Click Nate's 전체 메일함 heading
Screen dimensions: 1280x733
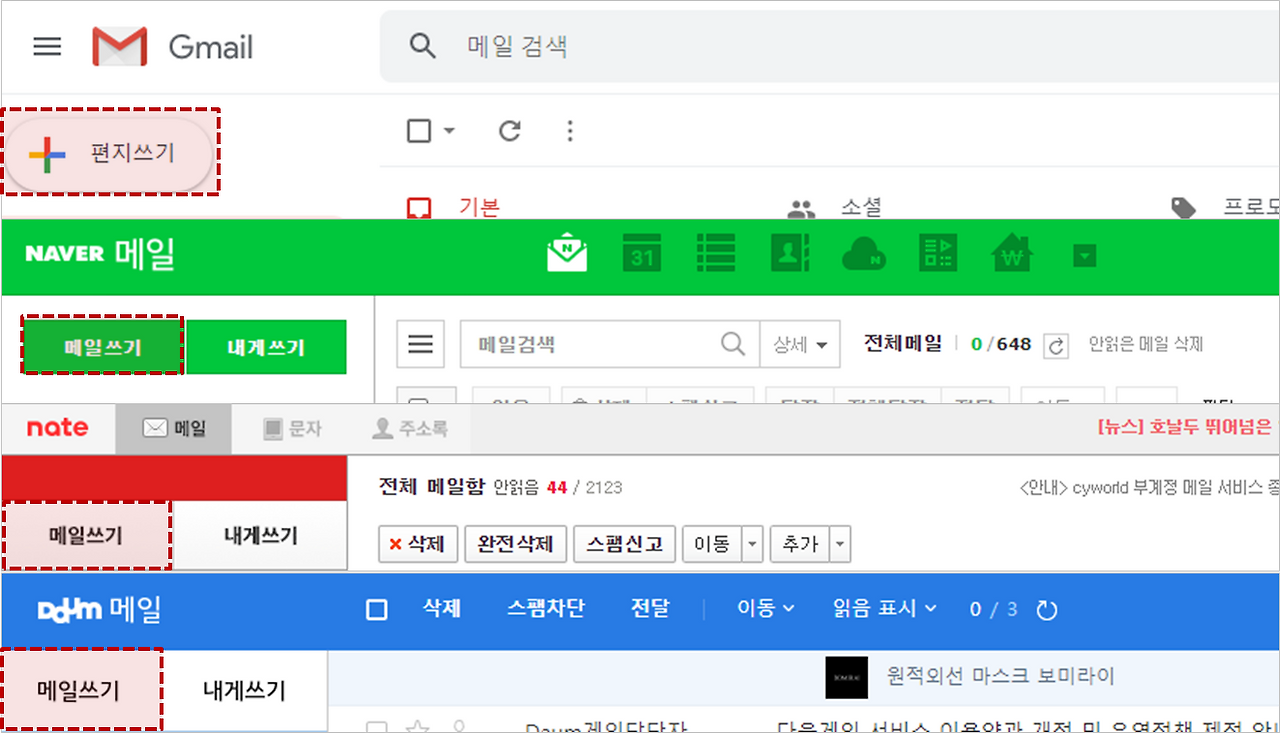432,487
